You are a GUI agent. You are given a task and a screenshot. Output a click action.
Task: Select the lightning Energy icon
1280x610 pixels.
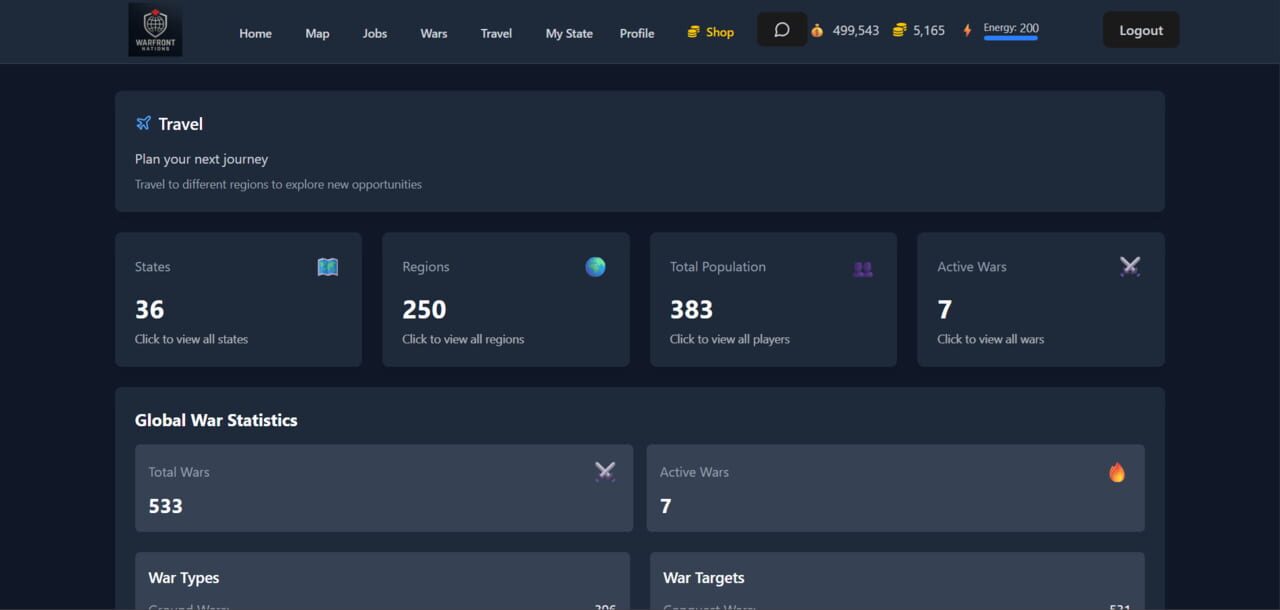tap(966, 30)
